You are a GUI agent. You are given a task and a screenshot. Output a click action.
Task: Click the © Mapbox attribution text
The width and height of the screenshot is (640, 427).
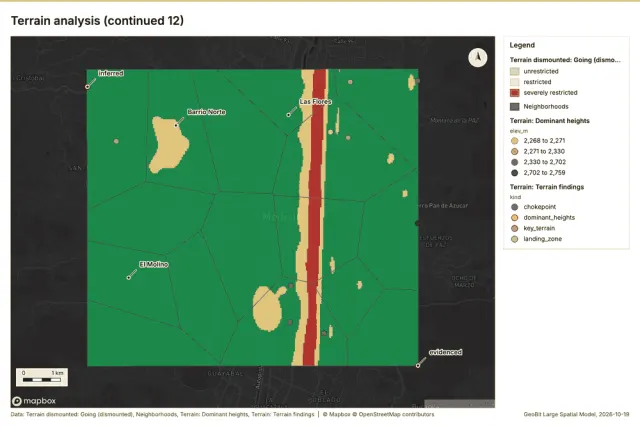click(x=337, y=414)
